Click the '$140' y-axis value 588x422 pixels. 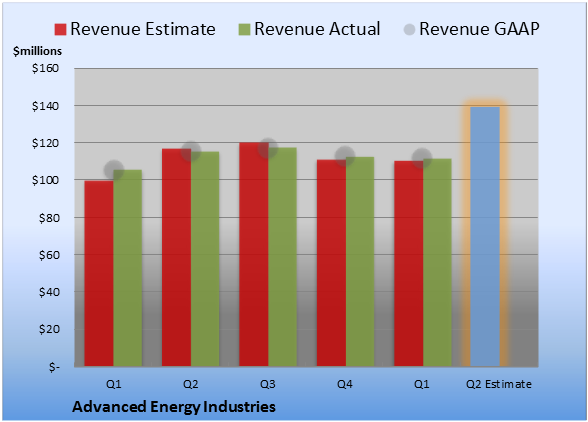pyautogui.click(x=45, y=106)
